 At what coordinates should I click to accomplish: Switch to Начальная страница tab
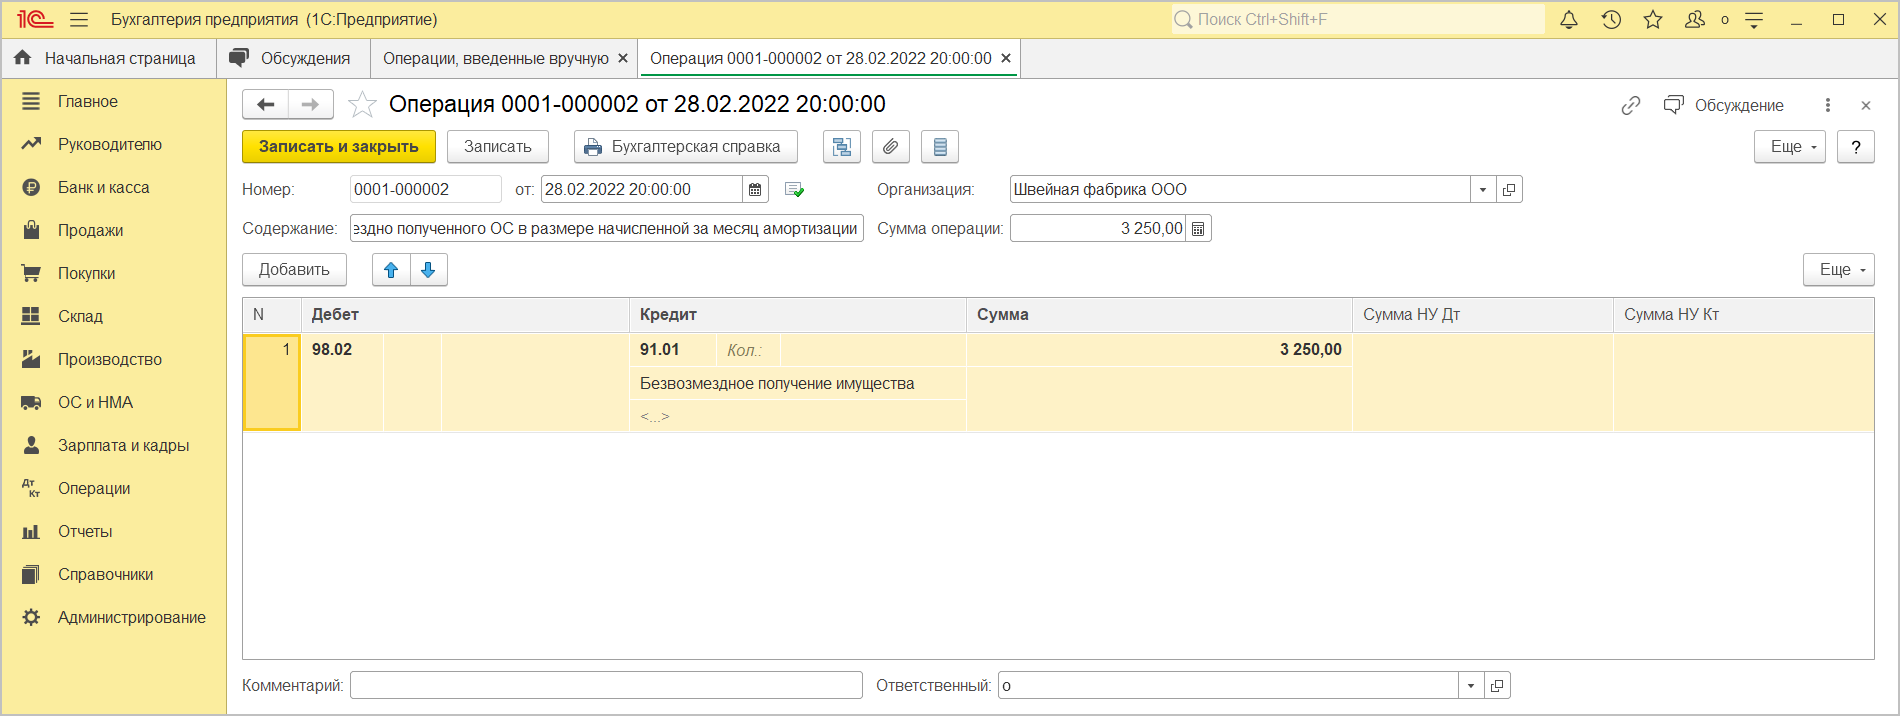tap(108, 58)
